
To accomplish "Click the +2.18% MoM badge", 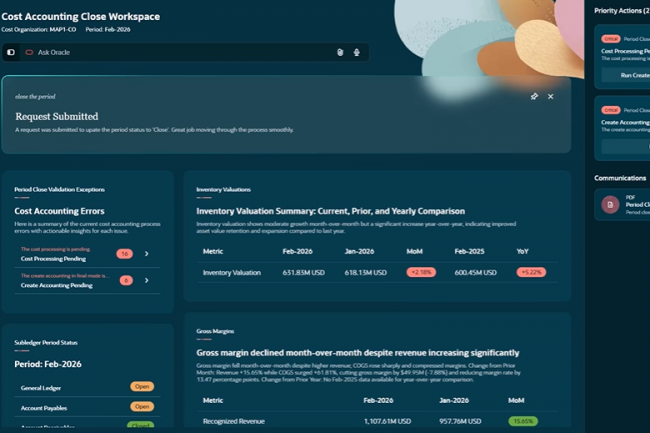I will 421,272.
